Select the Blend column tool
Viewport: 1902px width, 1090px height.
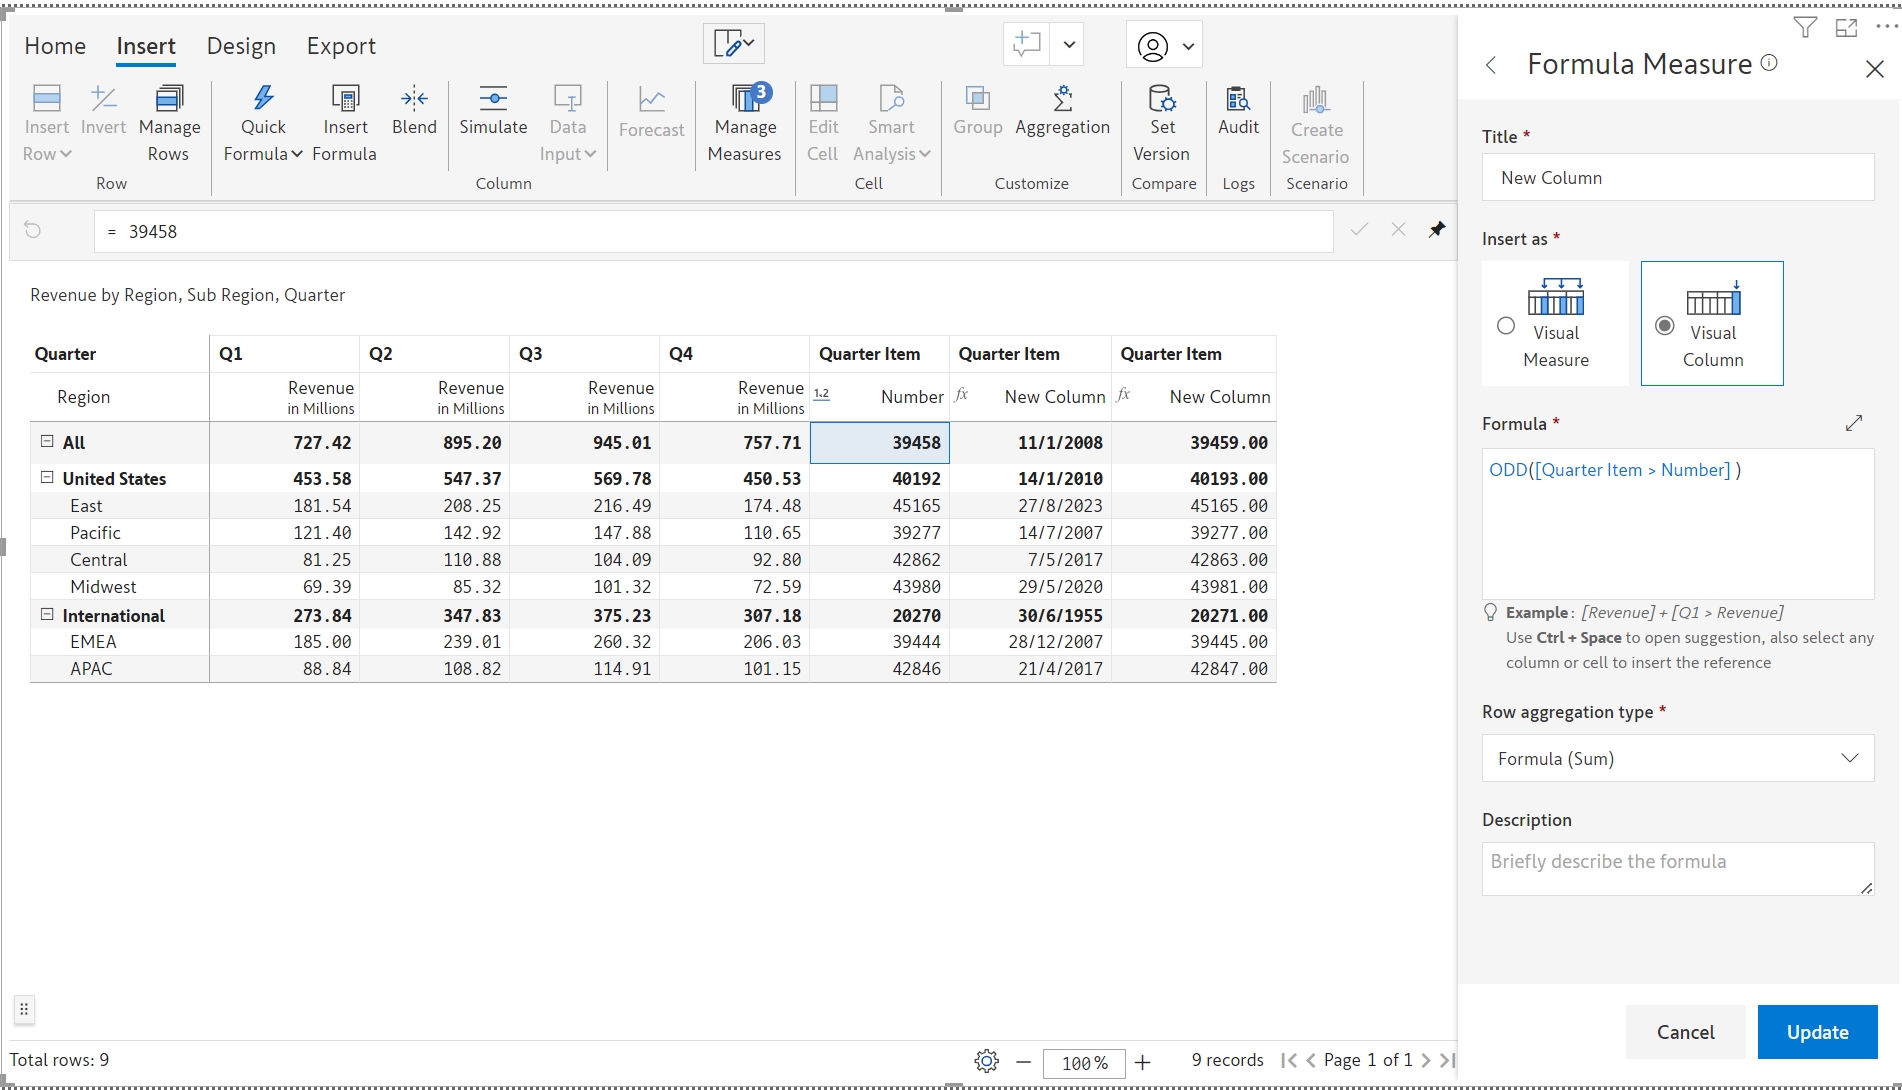[414, 111]
